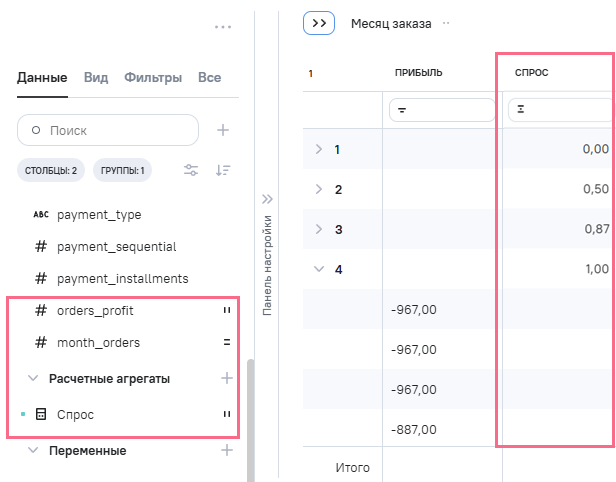
Task: Toggle the group marker on month_orders
Action: click(x=226, y=343)
